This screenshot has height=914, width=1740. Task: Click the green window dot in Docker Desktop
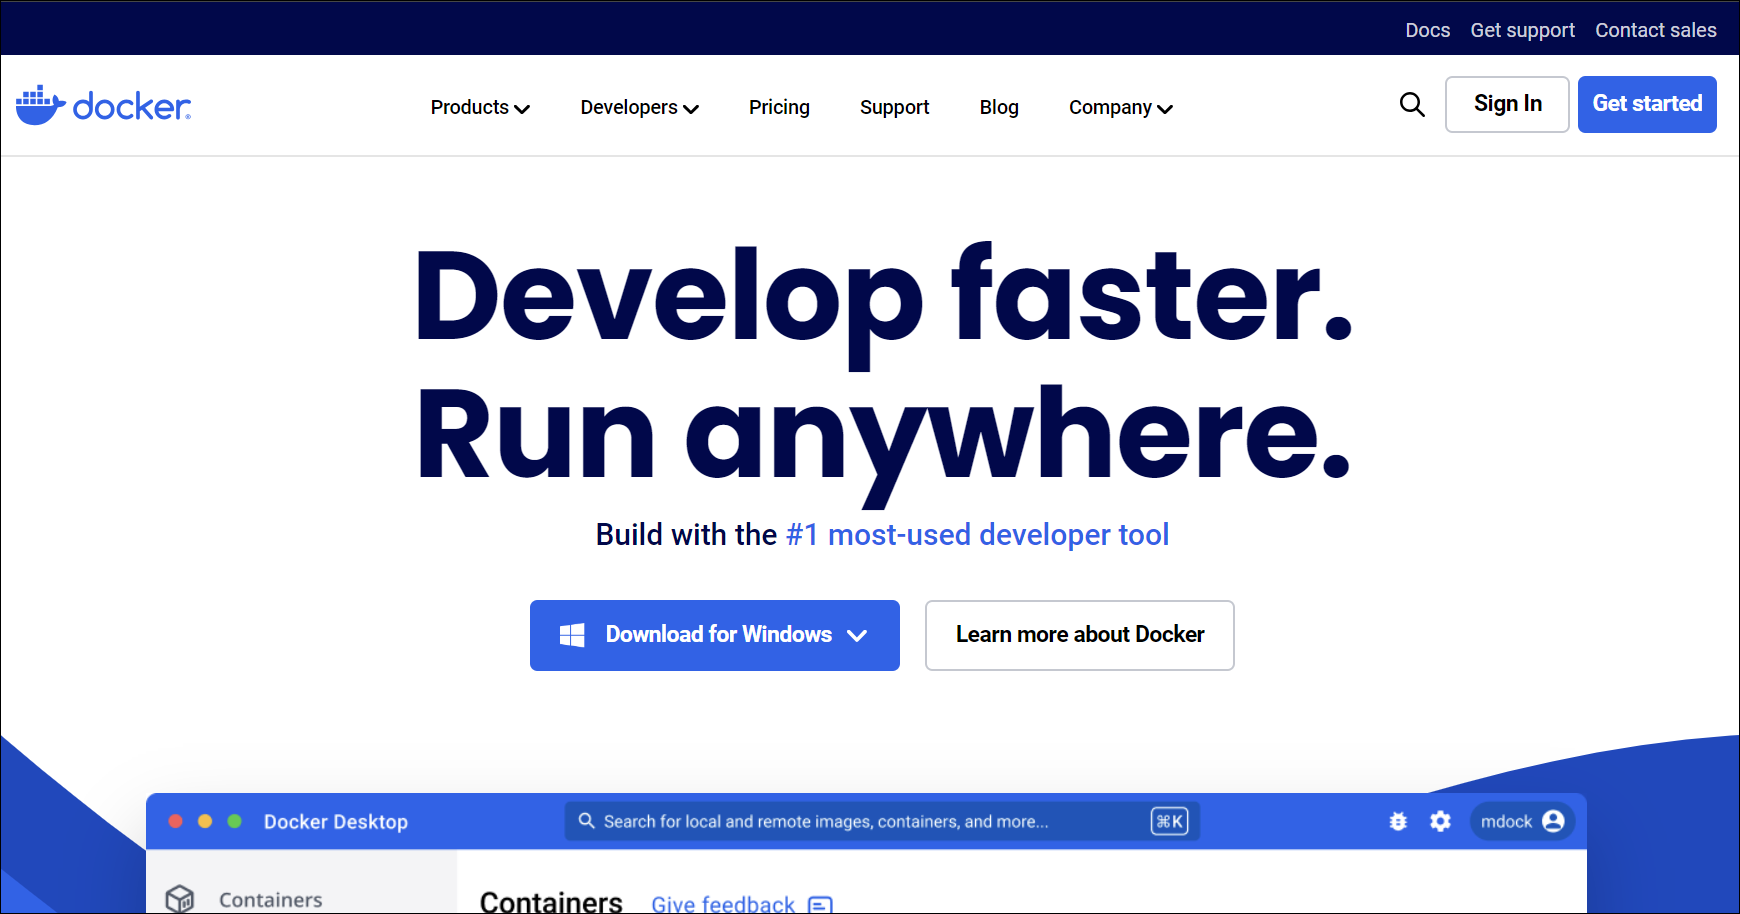[235, 821]
